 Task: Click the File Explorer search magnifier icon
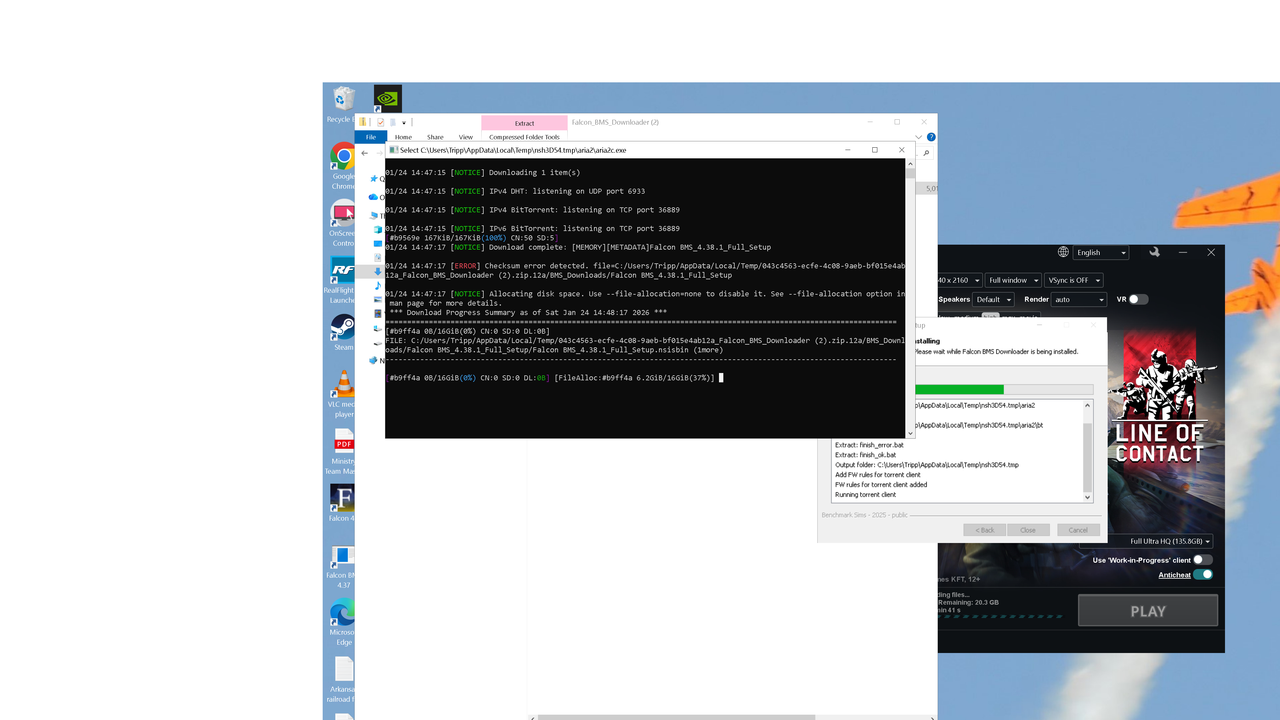pos(926,153)
